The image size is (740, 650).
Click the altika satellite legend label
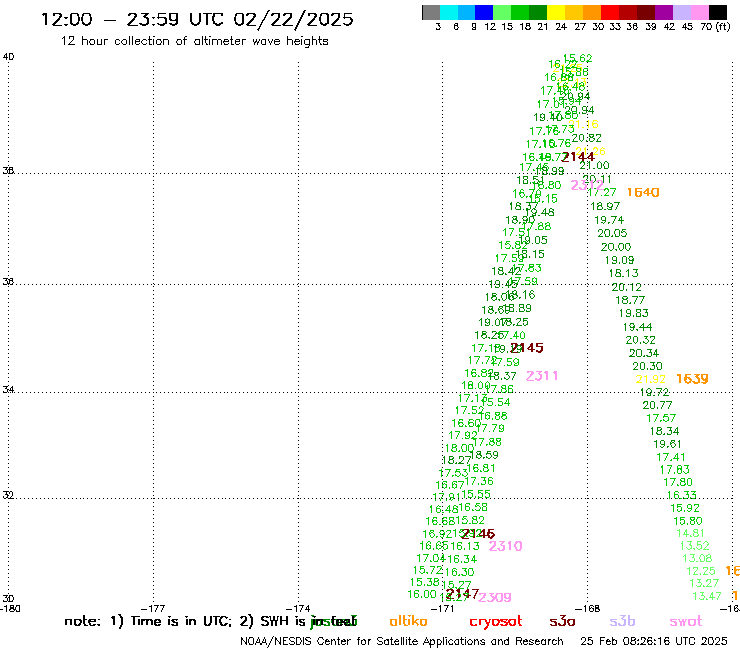[x=408, y=621]
